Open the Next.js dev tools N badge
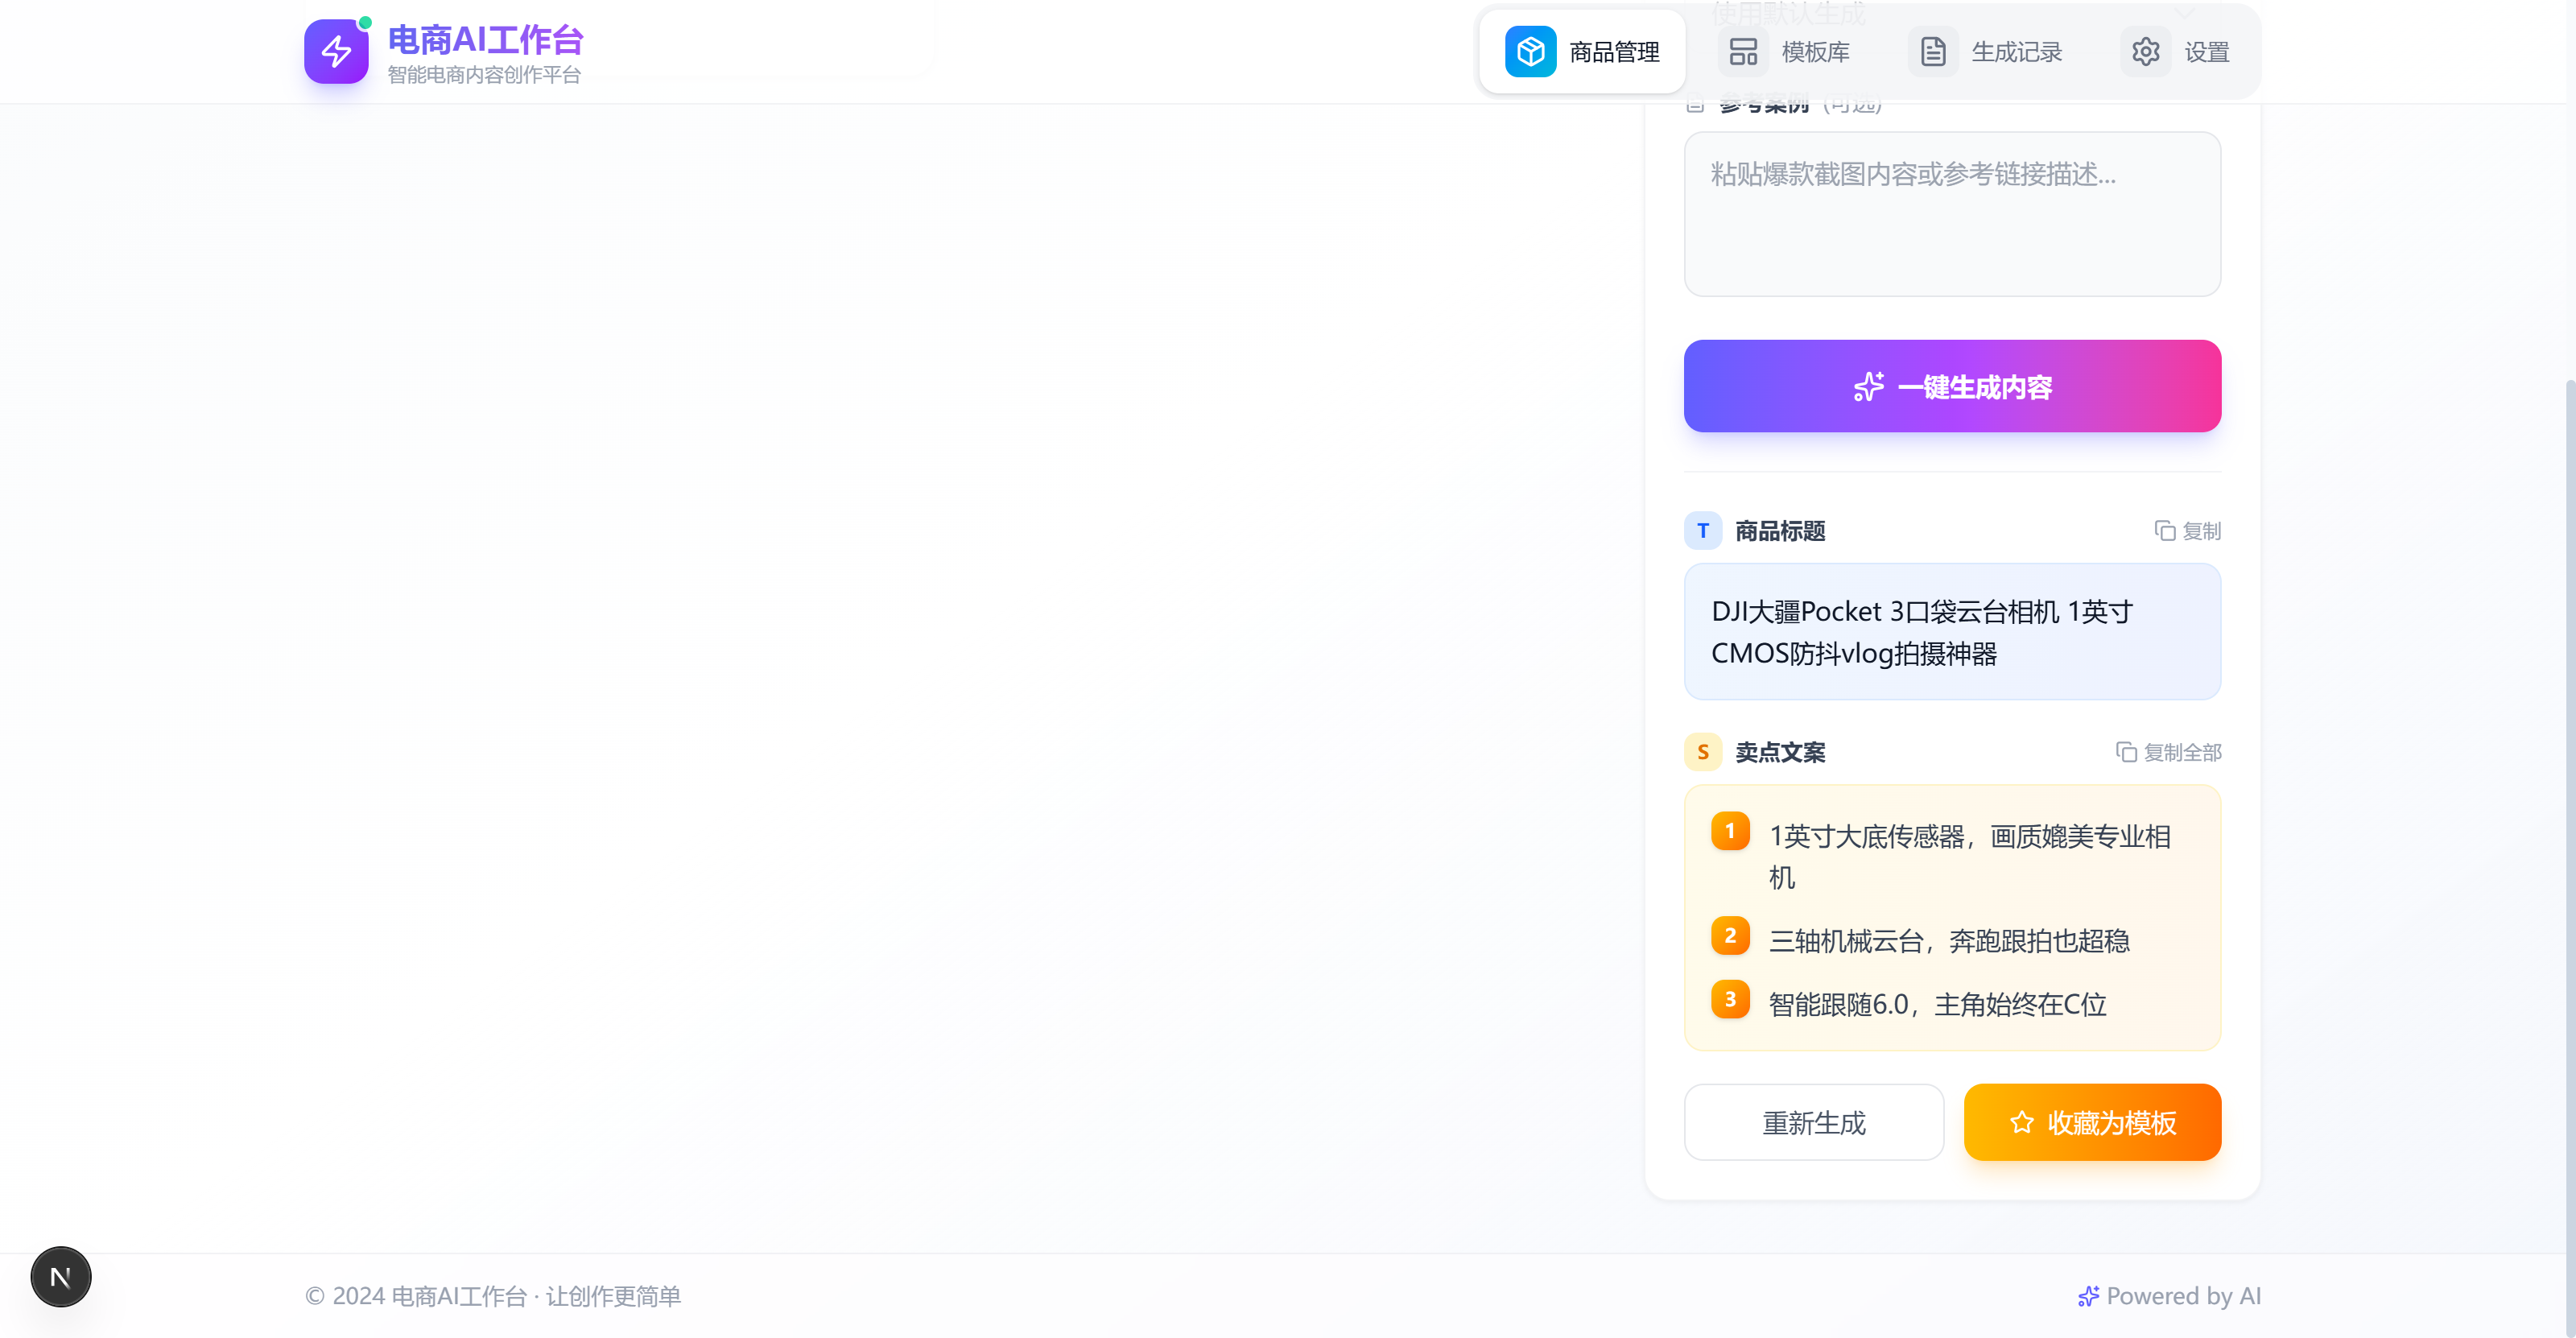Image resolution: width=2576 pixels, height=1338 pixels. (61, 1277)
